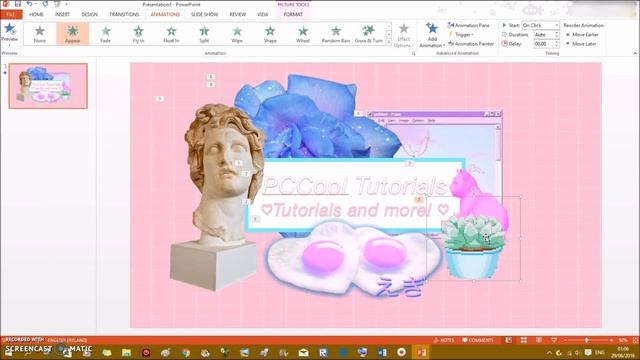Apply the Fade animation effect
640x360 pixels.
(105, 34)
